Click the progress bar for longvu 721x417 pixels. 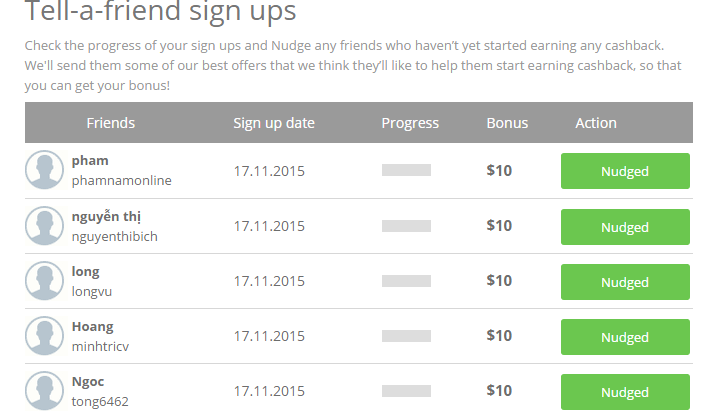click(x=406, y=281)
